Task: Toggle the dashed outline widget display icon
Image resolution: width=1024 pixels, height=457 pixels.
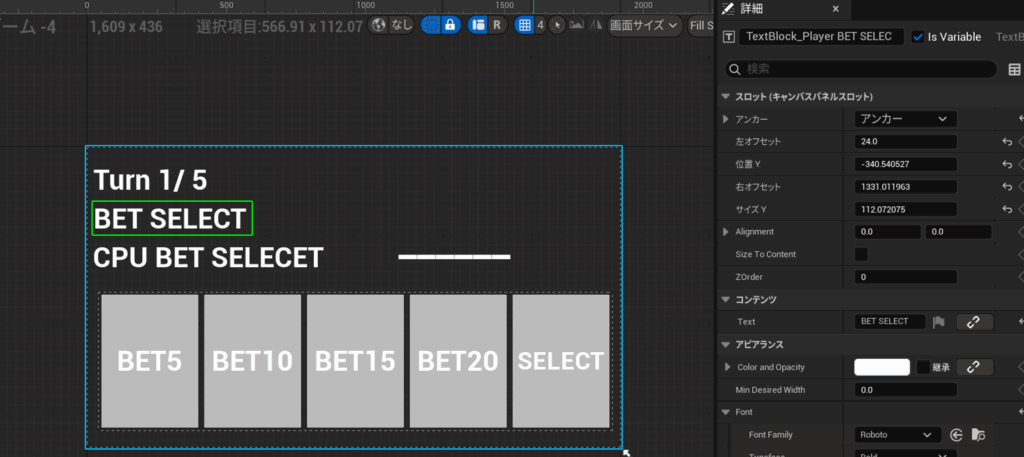Action: point(432,25)
